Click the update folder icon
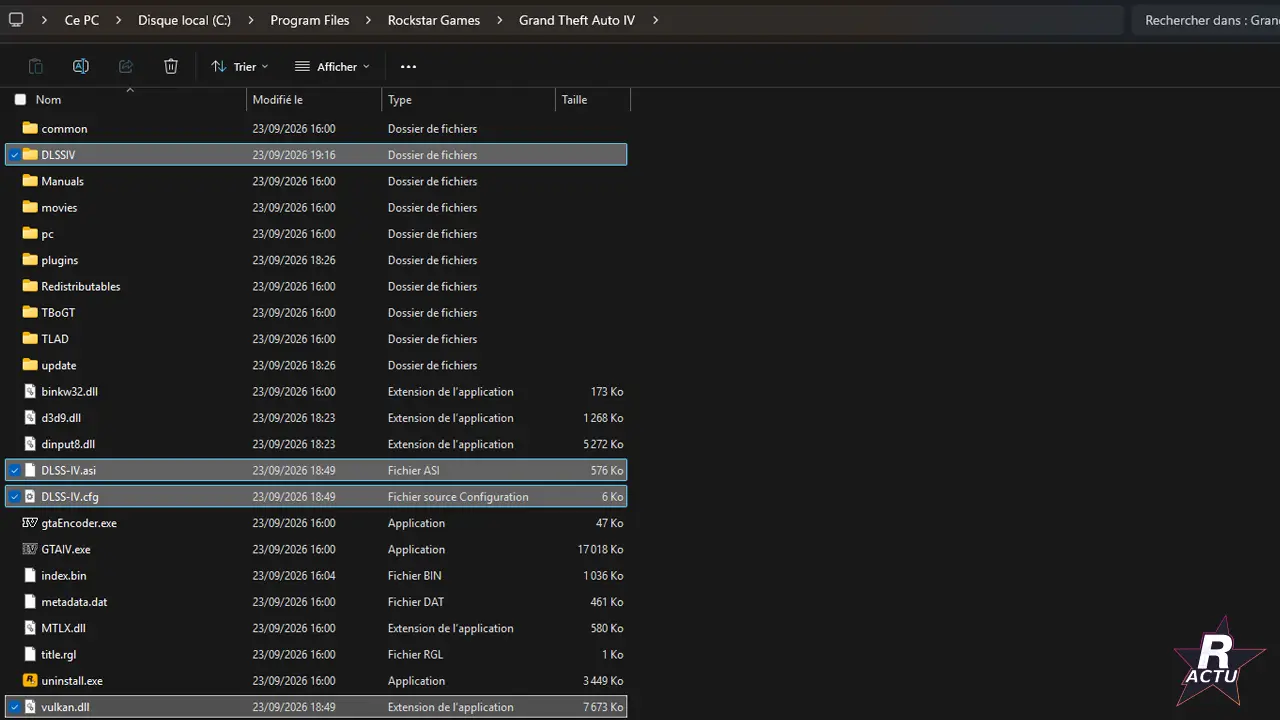The height and width of the screenshot is (720, 1280). (x=30, y=365)
